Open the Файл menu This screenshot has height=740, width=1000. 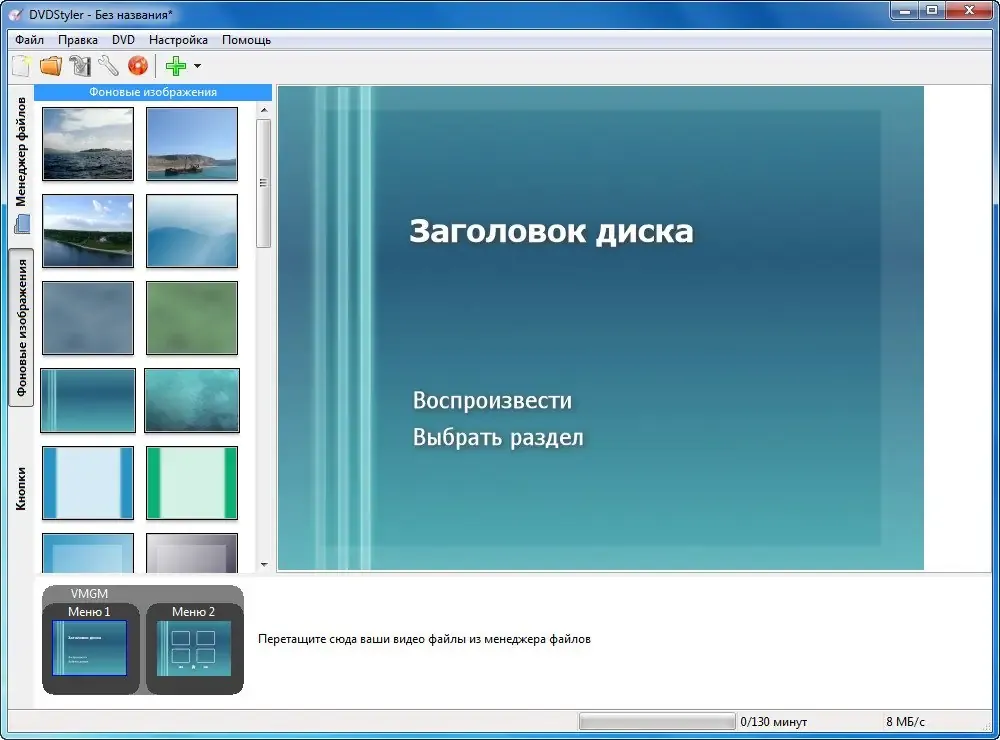(29, 40)
